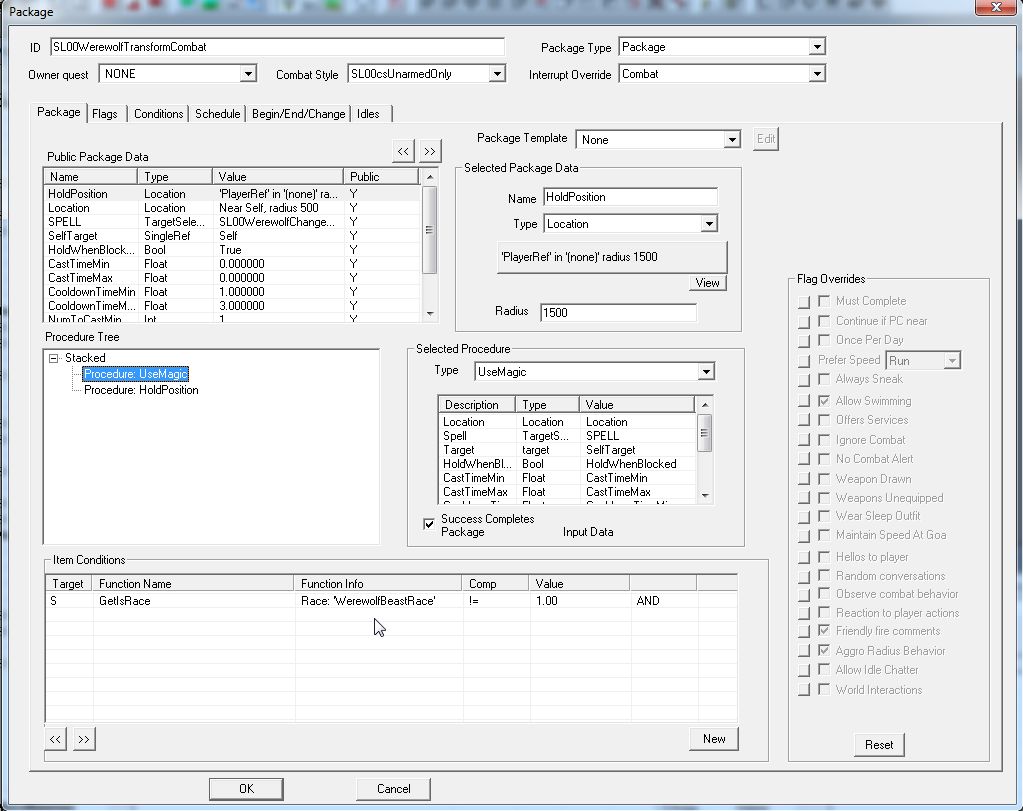
Task: Click the >> button under Item Conditions
Action: pos(84,739)
